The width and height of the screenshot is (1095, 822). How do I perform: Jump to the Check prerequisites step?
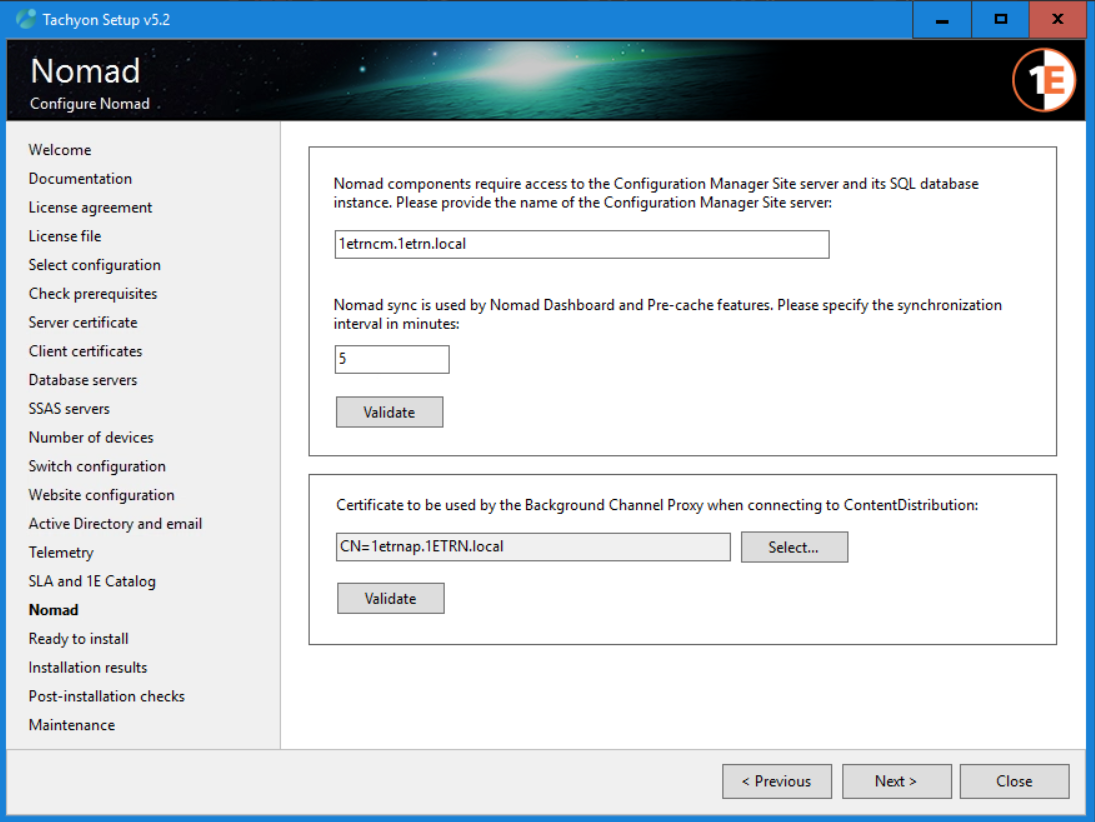click(93, 294)
